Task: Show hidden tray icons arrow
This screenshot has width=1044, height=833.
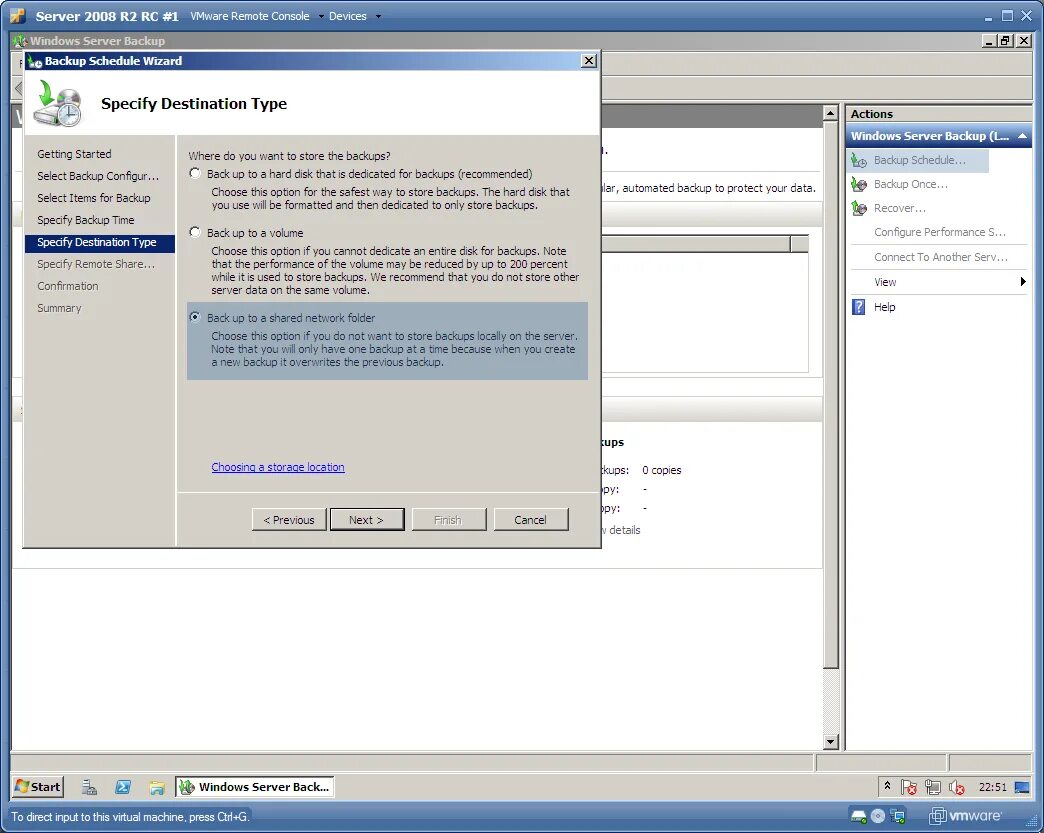Action: pos(888,786)
